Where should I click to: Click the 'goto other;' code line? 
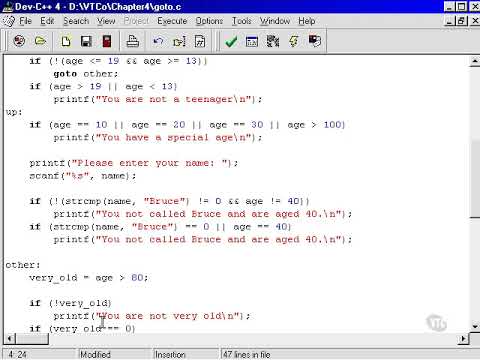coord(86,74)
